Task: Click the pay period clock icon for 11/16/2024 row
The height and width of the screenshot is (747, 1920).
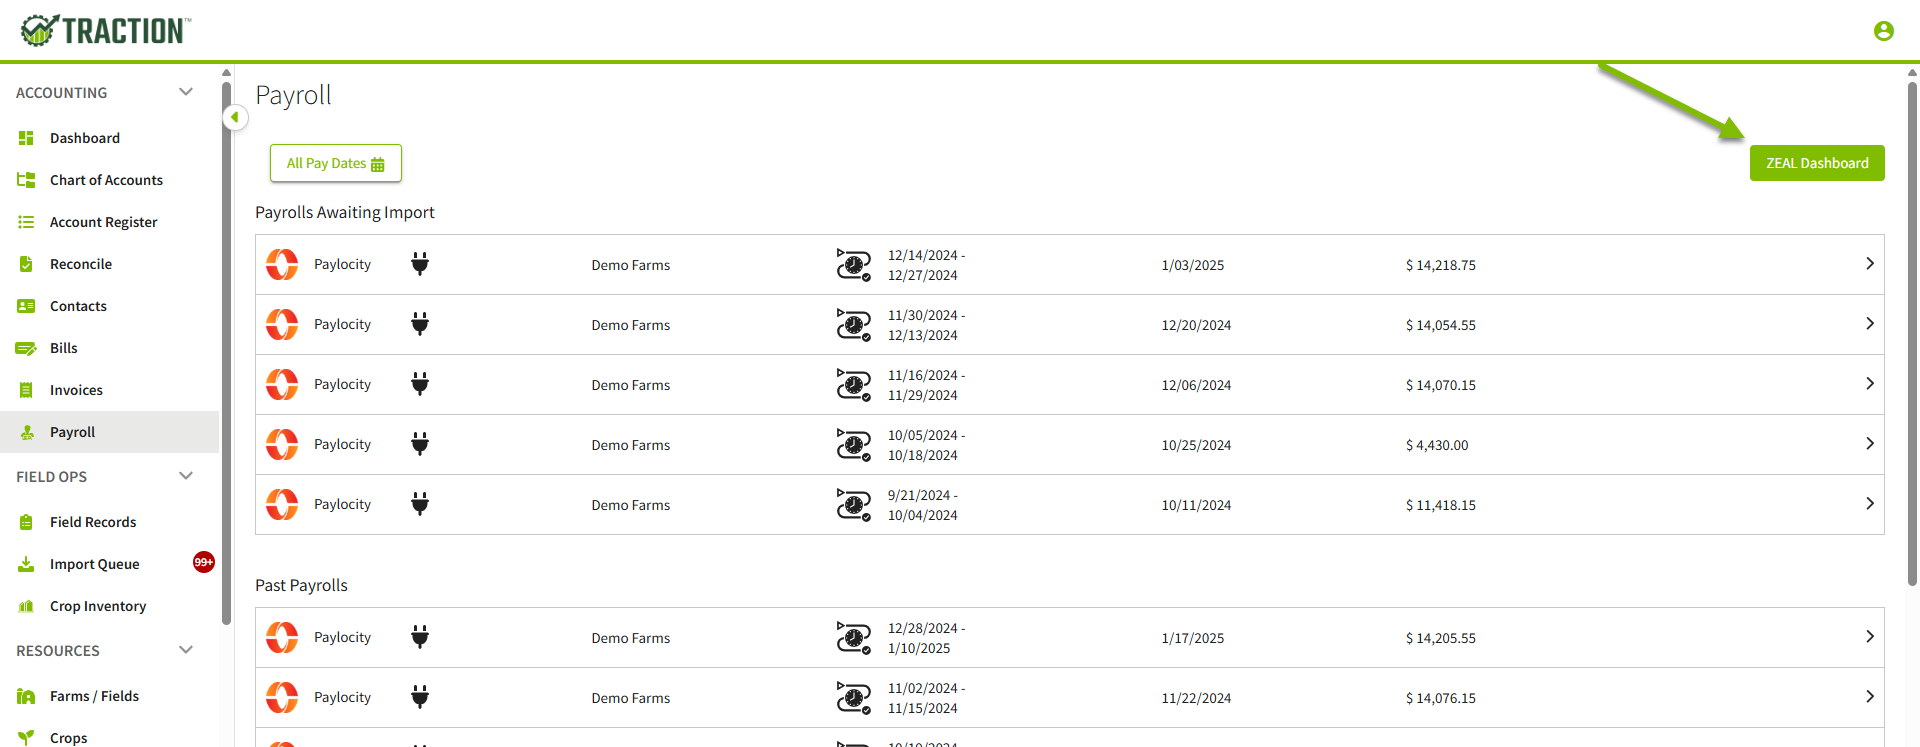Action: 854,385
